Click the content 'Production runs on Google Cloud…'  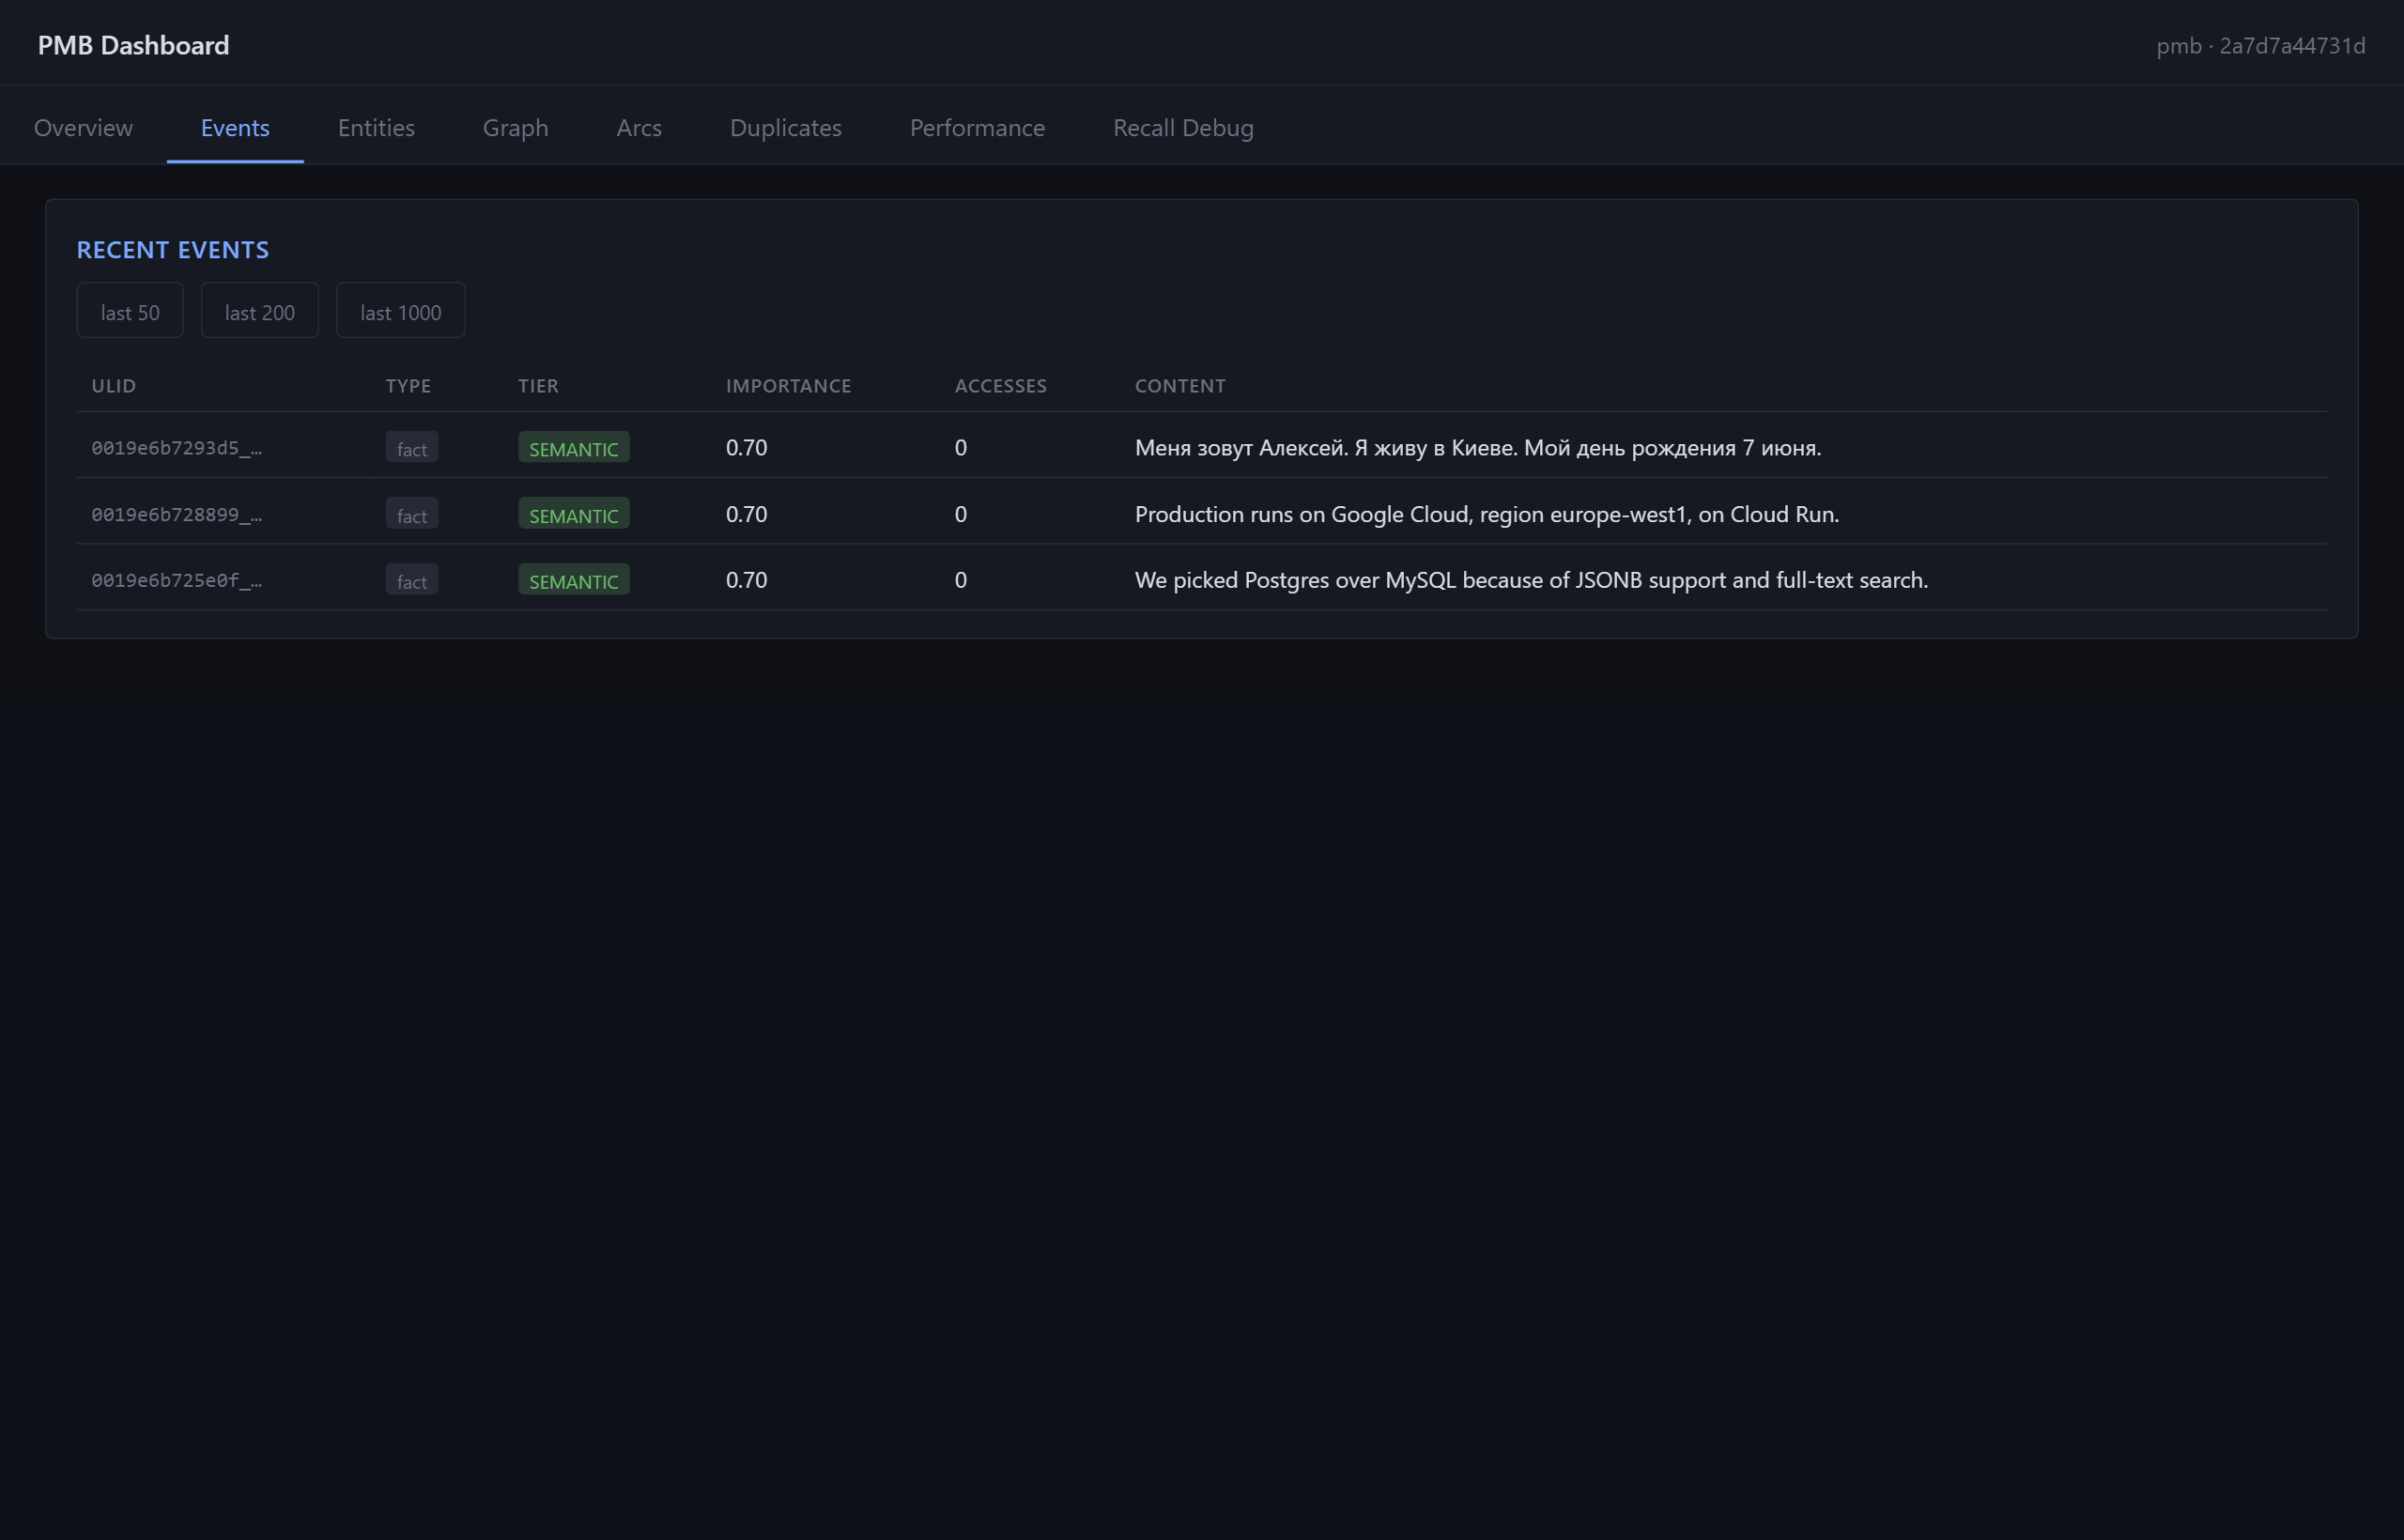pyautogui.click(x=1487, y=514)
